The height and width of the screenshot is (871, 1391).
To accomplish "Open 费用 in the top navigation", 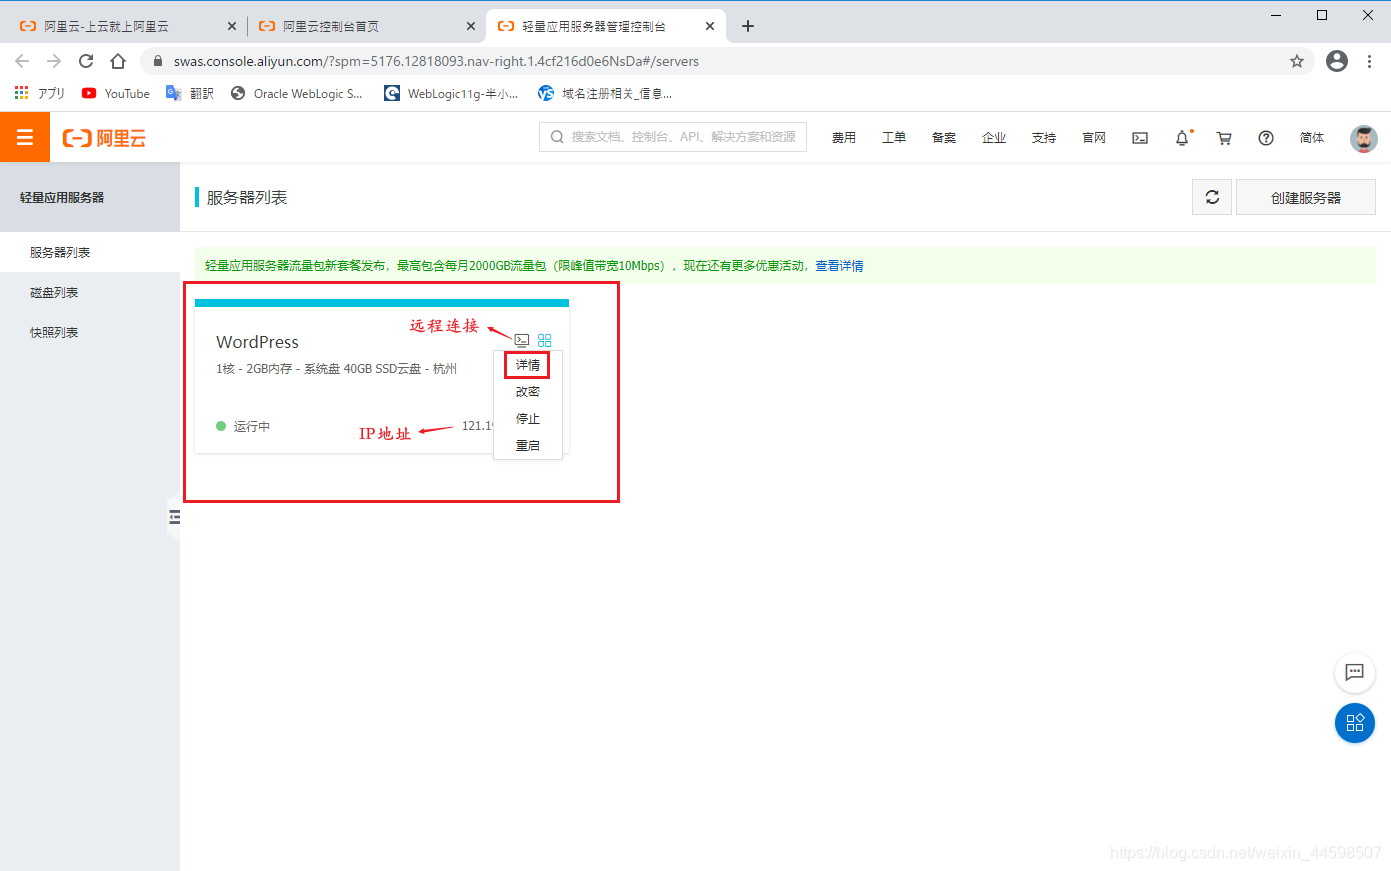I will coord(844,138).
